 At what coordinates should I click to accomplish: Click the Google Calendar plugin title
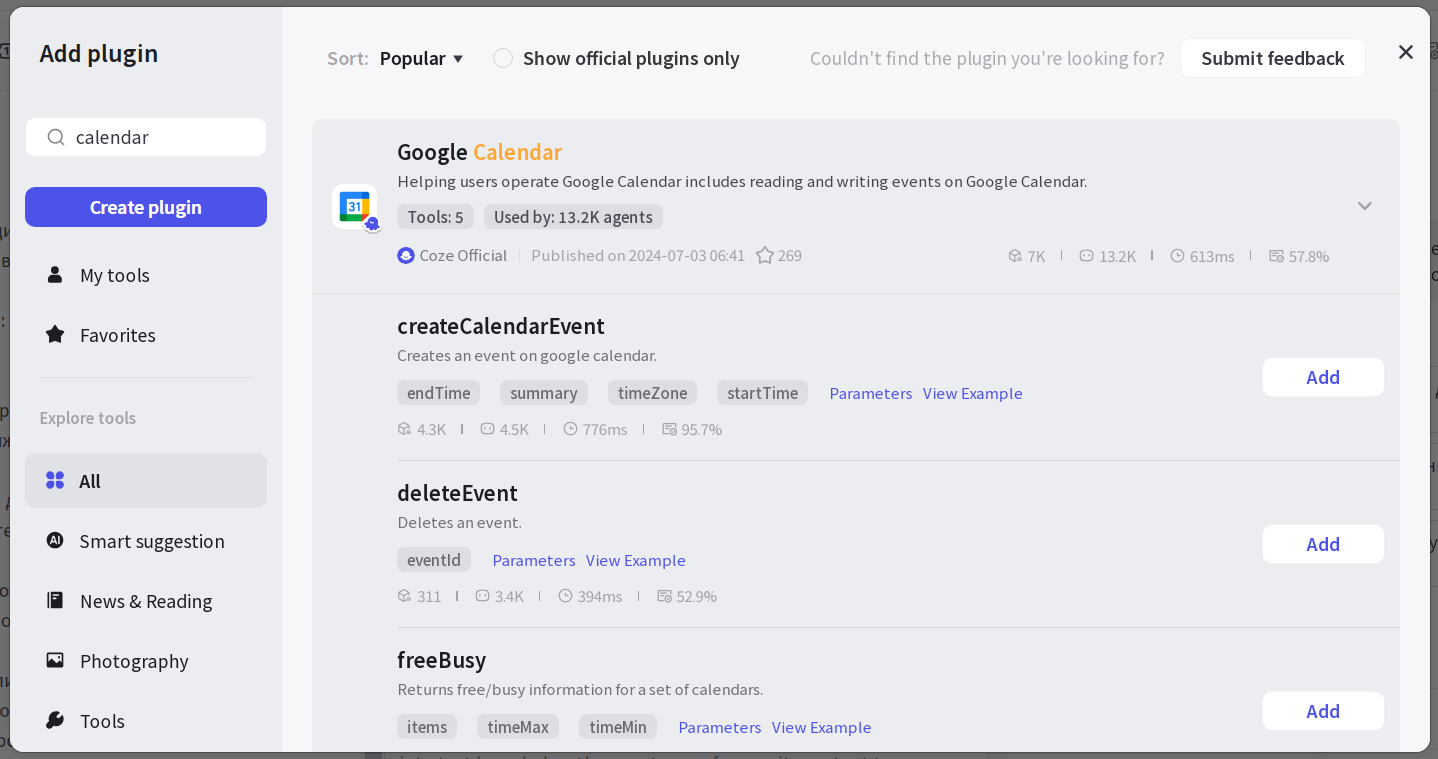[480, 152]
